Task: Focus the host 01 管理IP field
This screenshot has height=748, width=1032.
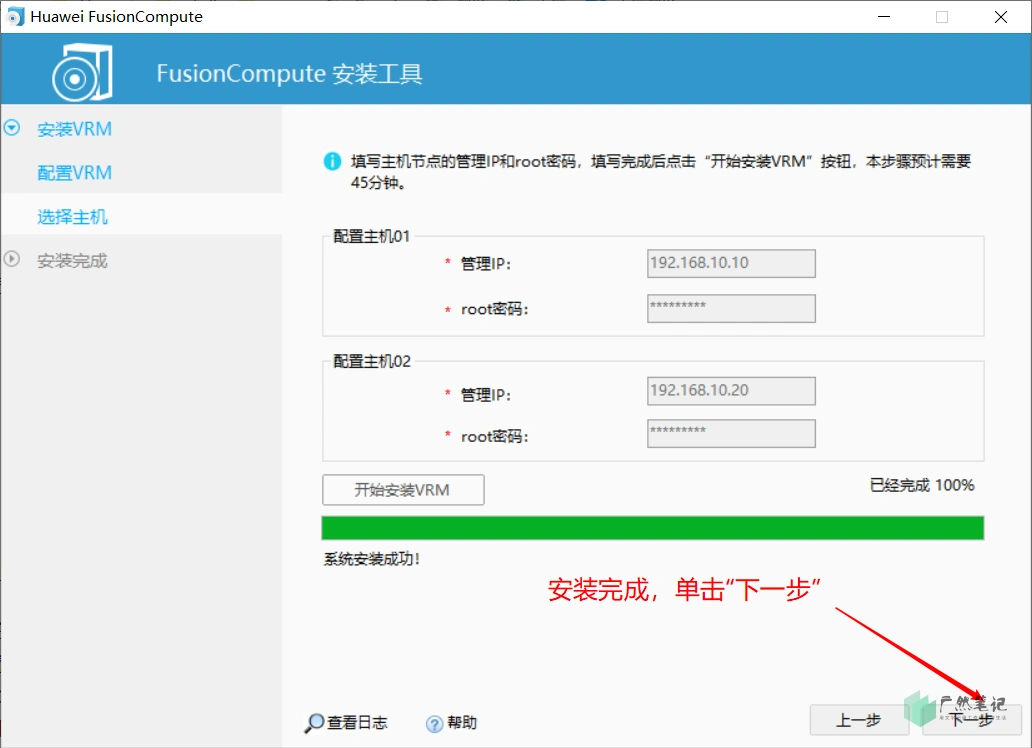Action: click(x=731, y=263)
